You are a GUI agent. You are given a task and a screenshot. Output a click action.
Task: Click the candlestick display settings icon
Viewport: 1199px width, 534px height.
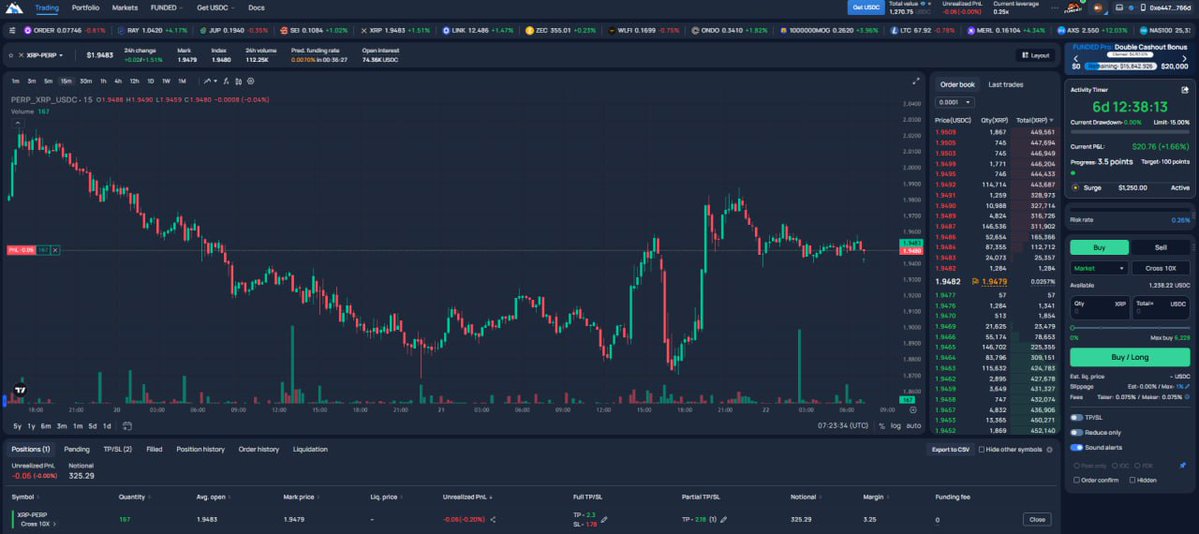pos(239,81)
